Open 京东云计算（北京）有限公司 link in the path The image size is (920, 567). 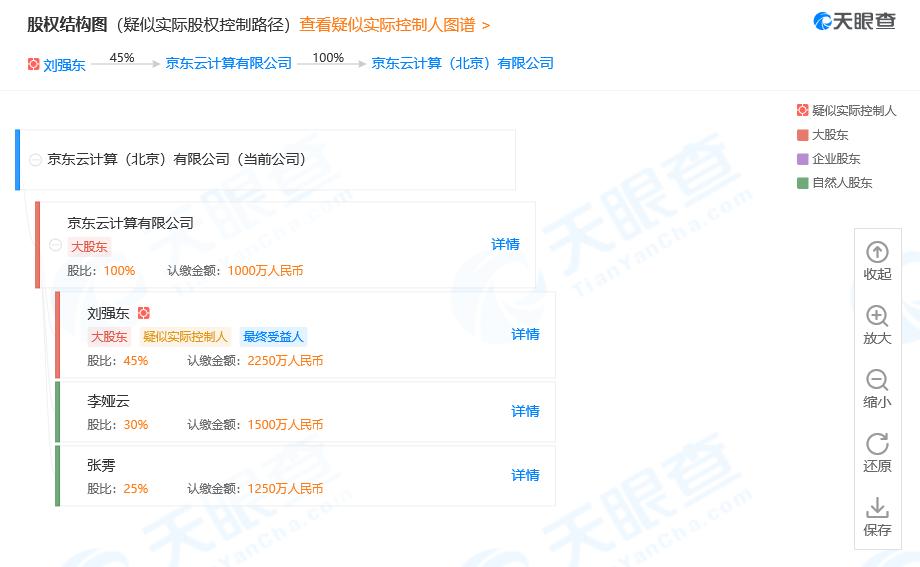462,63
